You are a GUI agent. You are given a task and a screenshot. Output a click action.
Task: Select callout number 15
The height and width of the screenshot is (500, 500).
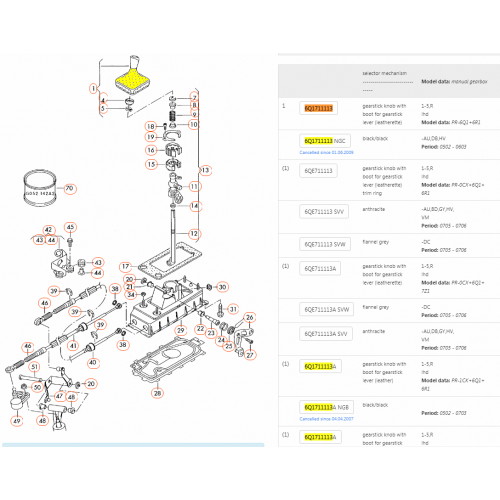(x=151, y=164)
